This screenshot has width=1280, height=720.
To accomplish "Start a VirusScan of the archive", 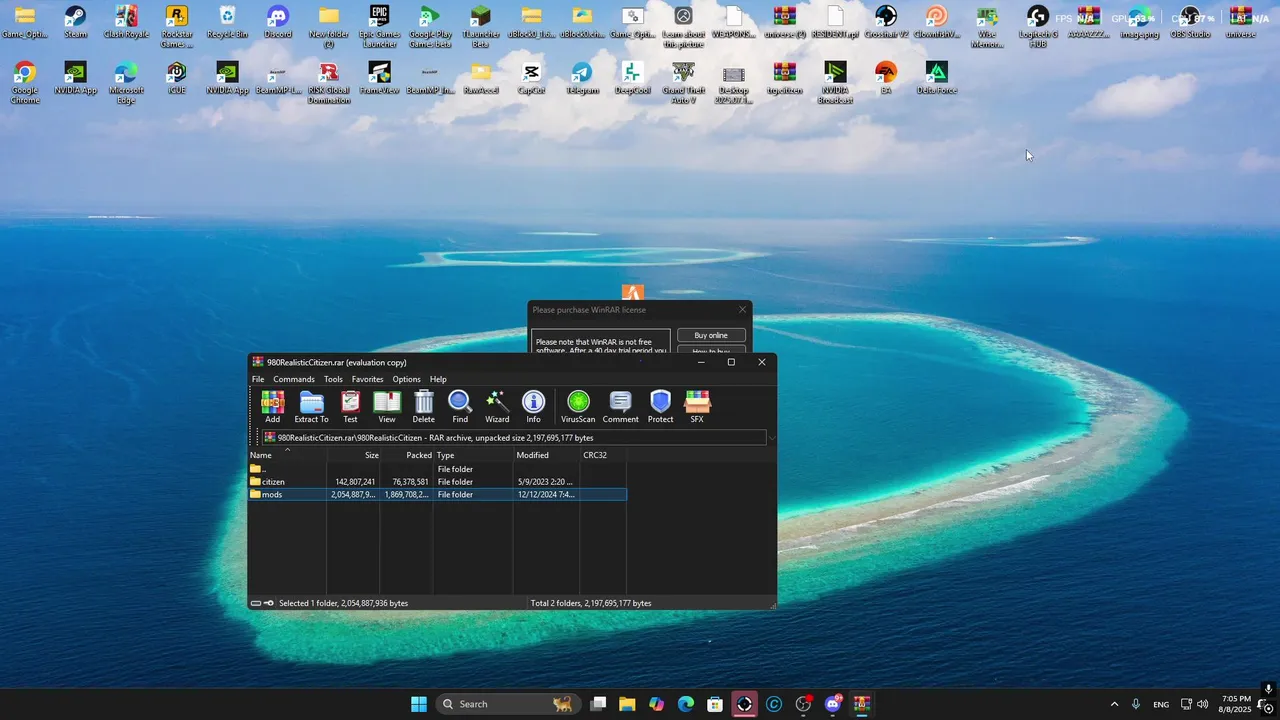I will [x=578, y=407].
